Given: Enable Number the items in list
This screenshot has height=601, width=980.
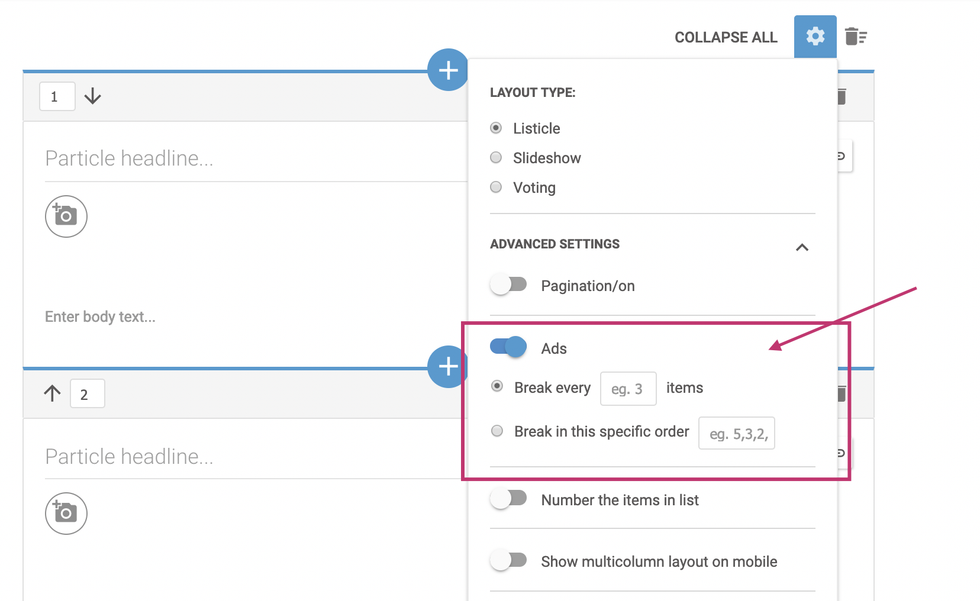Looking at the screenshot, I should (509, 499).
